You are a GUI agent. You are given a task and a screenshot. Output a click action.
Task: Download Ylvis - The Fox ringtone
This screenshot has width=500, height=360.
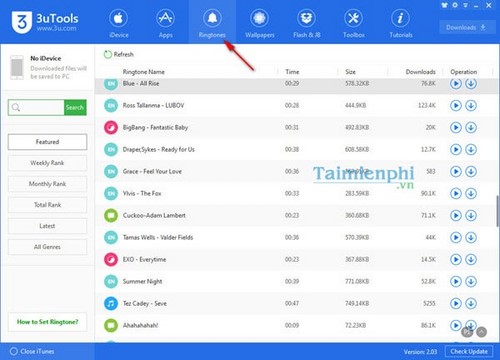pyautogui.click(x=471, y=194)
